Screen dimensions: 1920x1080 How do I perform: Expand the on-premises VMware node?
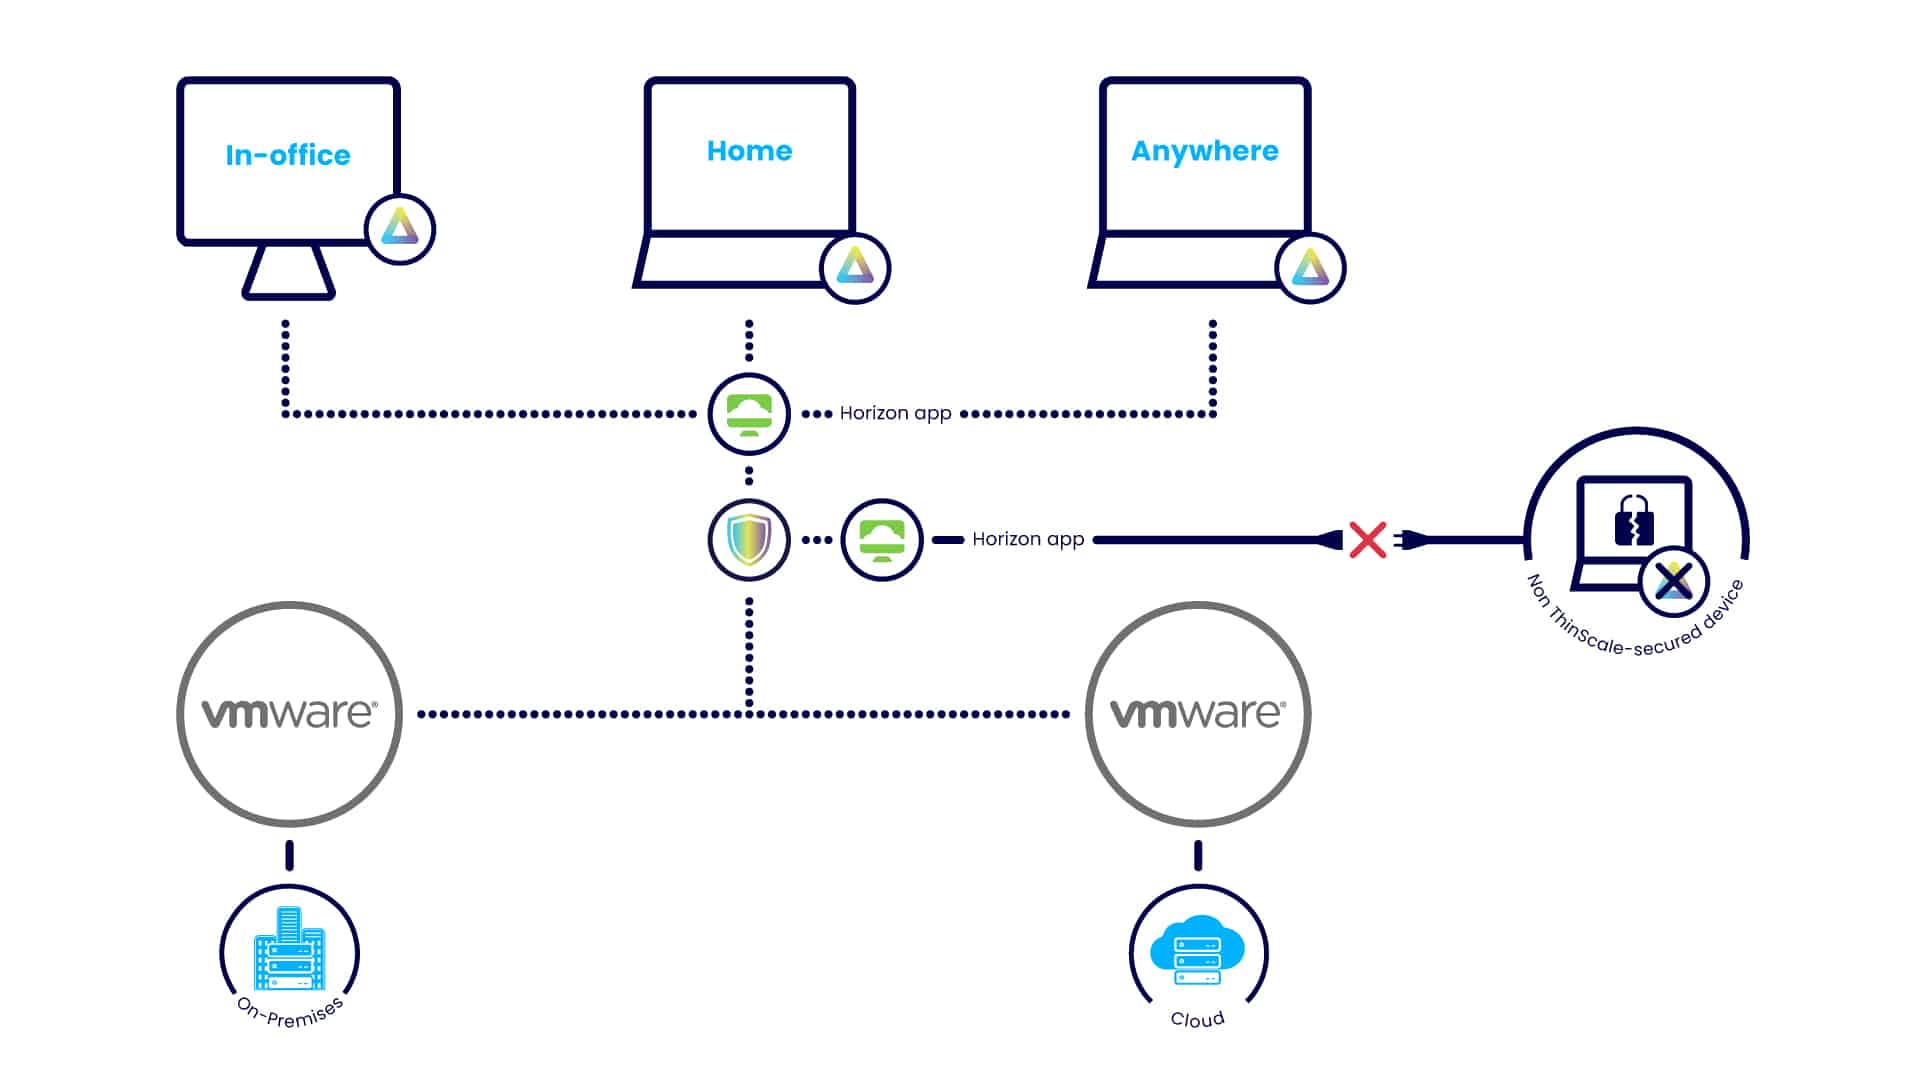click(x=290, y=713)
